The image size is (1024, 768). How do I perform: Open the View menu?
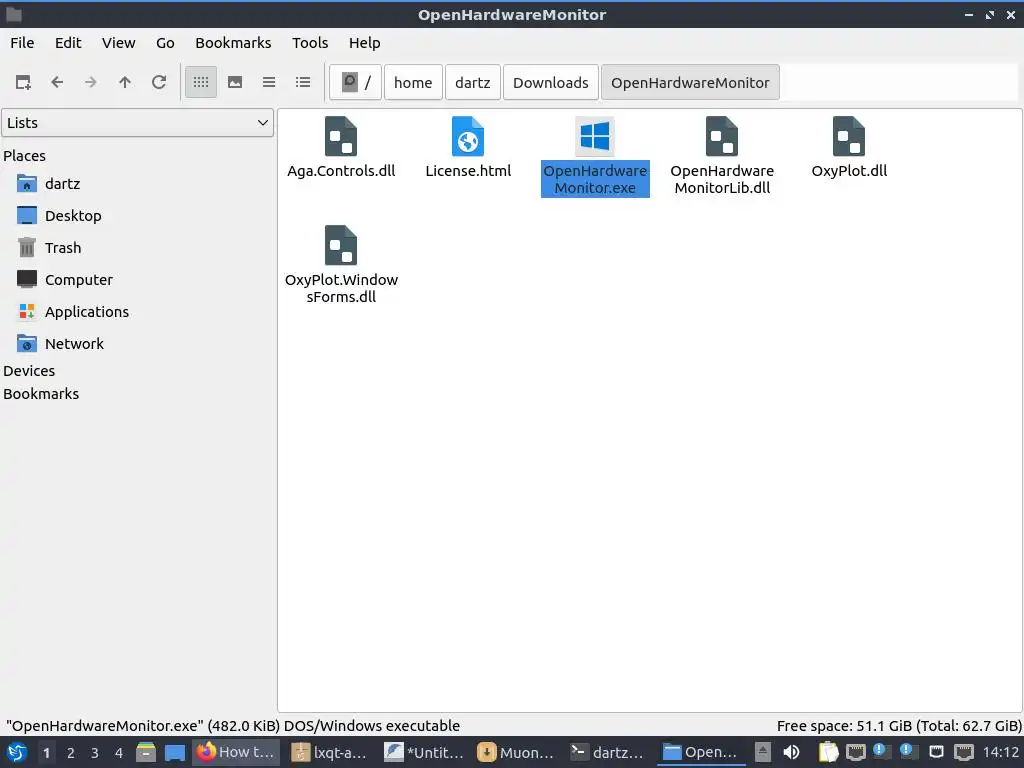click(x=118, y=43)
